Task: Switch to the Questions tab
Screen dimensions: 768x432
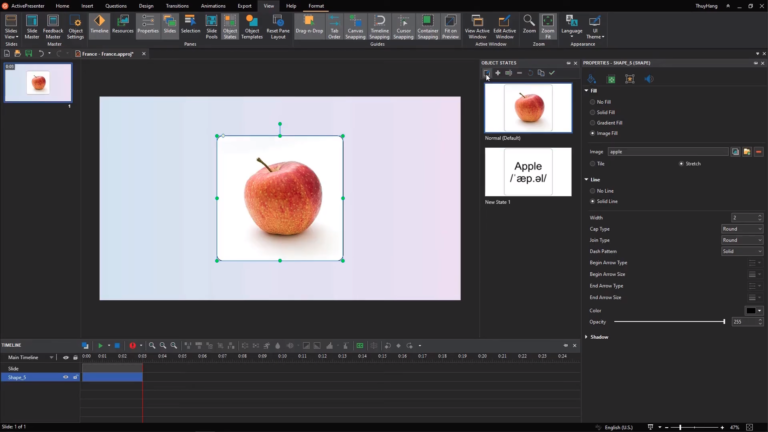Action: [116, 6]
